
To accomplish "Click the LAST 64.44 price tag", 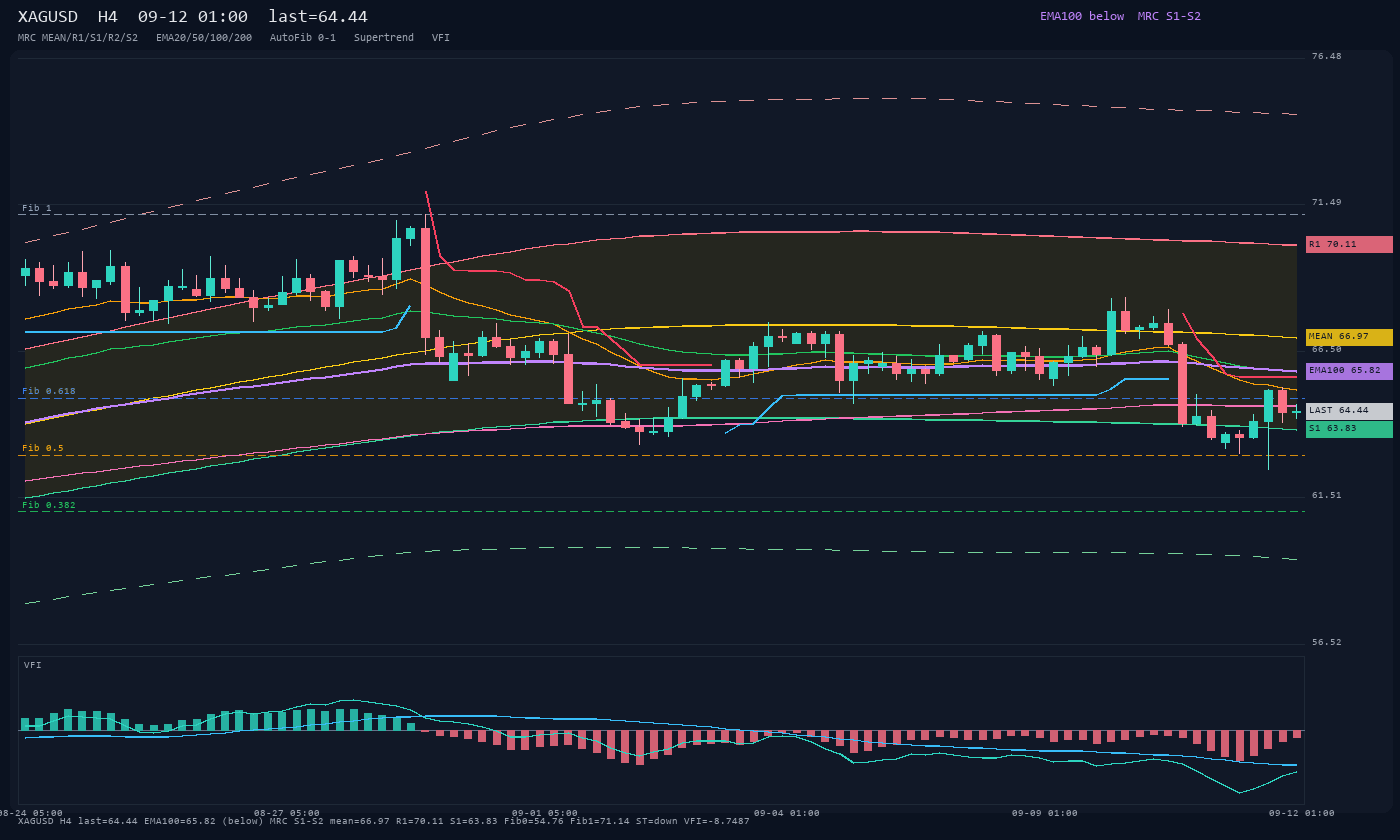I will 1349,411.
